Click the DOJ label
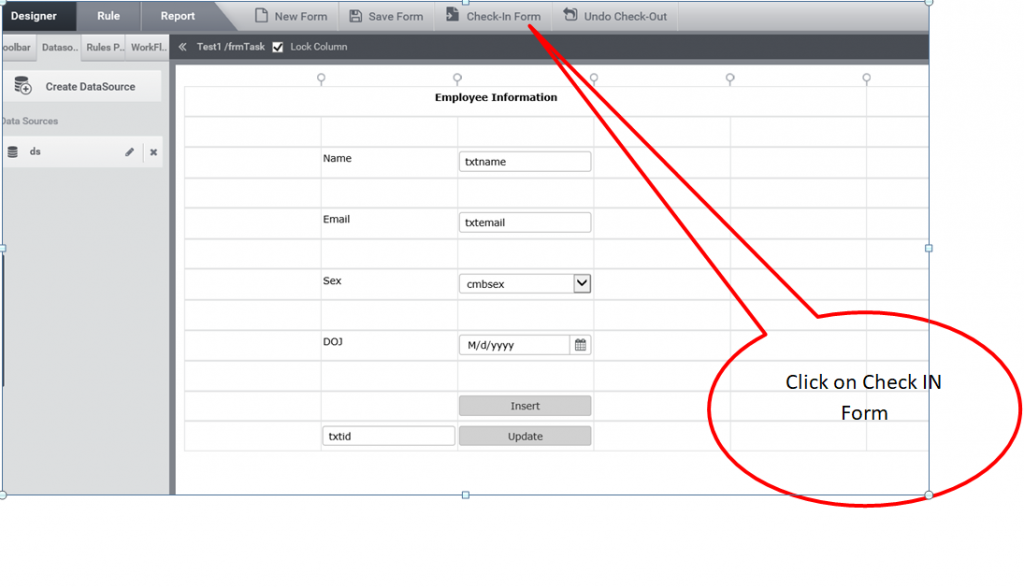This screenshot has height=588, width=1024. pos(332,341)
